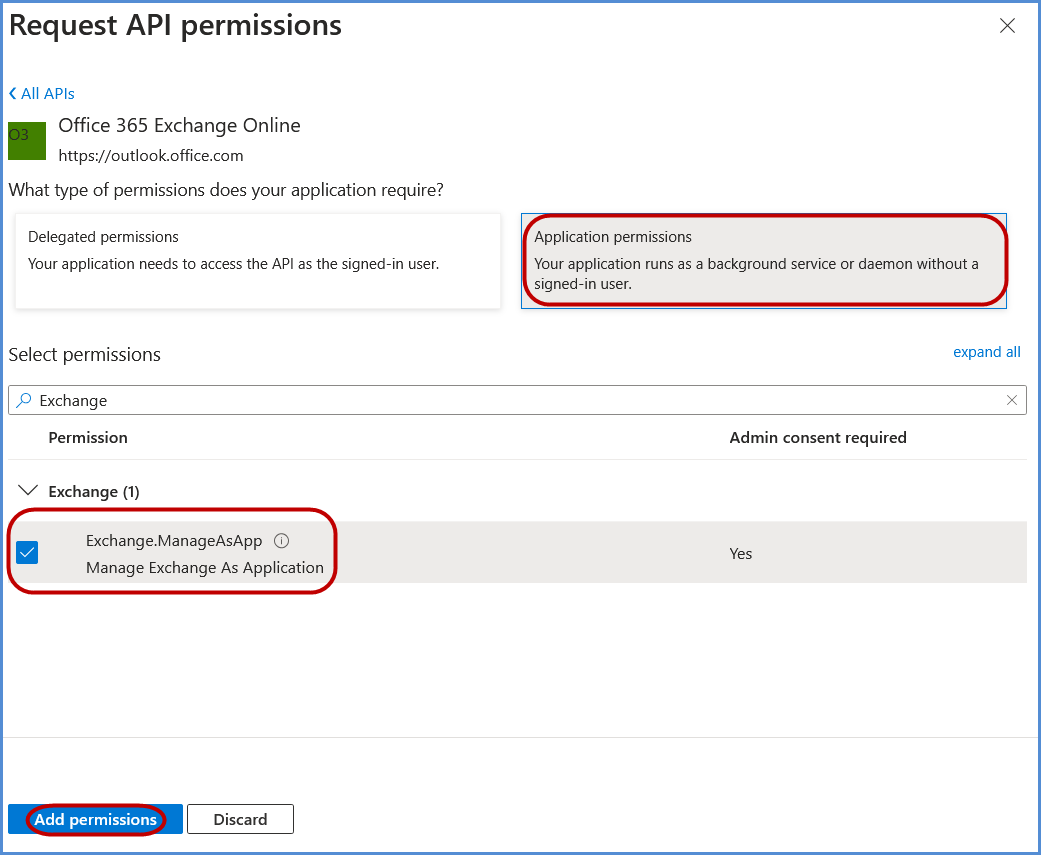Click the Yes admin consent value
This screenshot has width=1041, height=855.
(740, 553)
